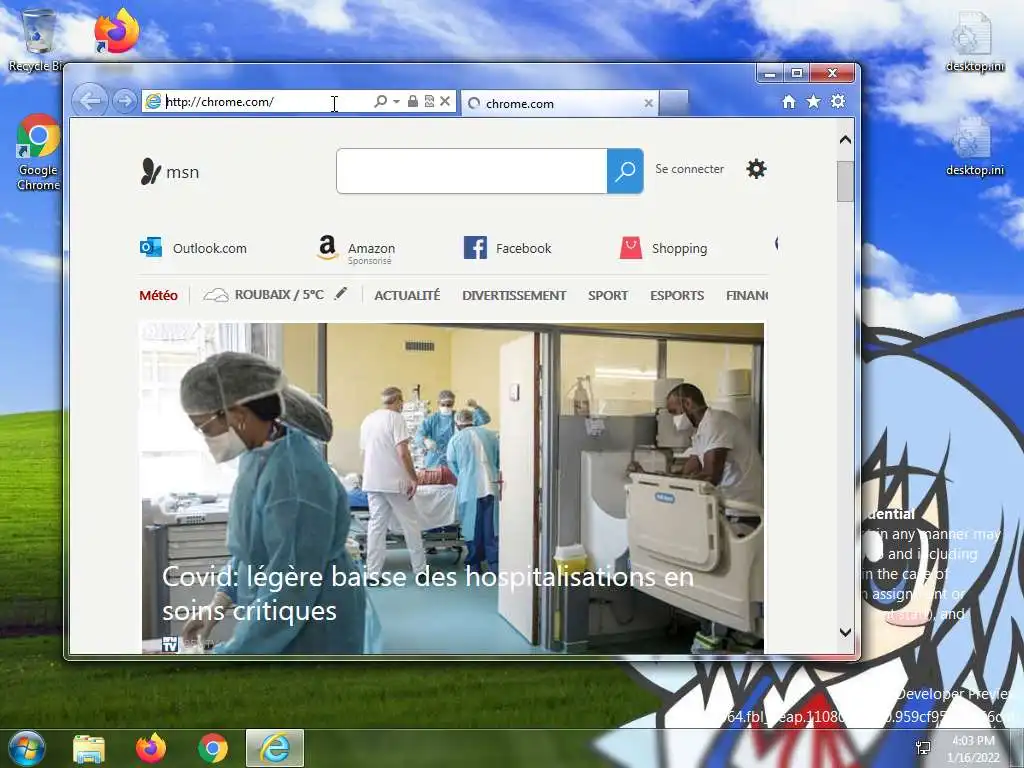Click the forward navigation arrow
The image size is (1024, 768).
click(123, 101)
